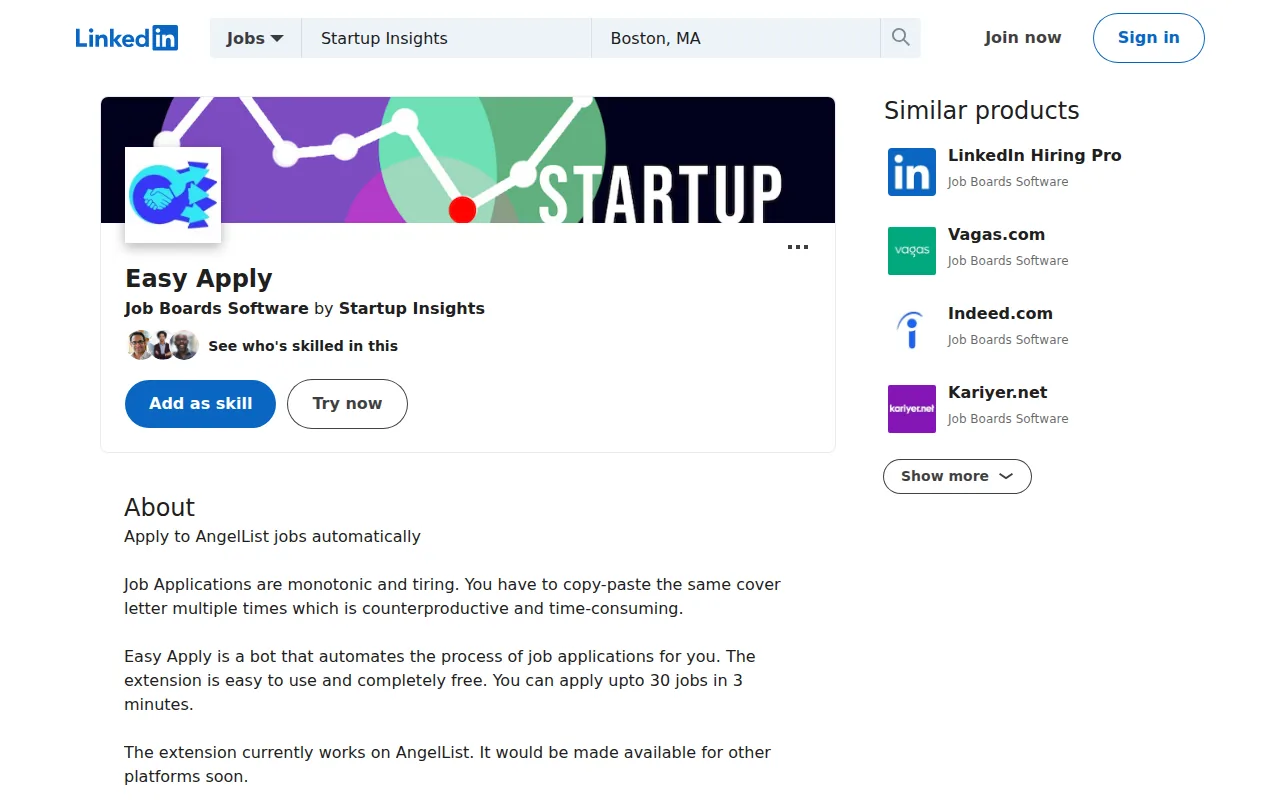The image size is (1280, 800).
Task: Open LinkedIn Hiring Pro product title
Action: pyautogui.click(x=1035, y=155)
